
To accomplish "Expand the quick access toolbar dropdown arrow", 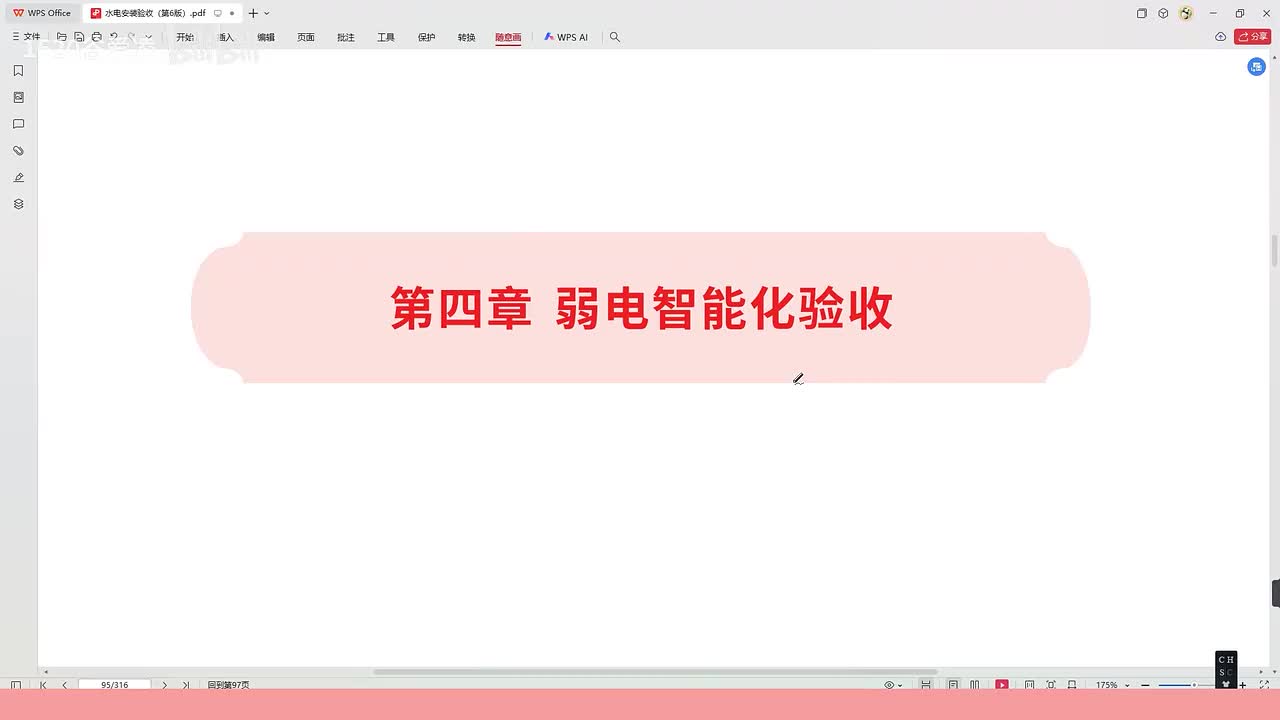I will click(149, 37).
